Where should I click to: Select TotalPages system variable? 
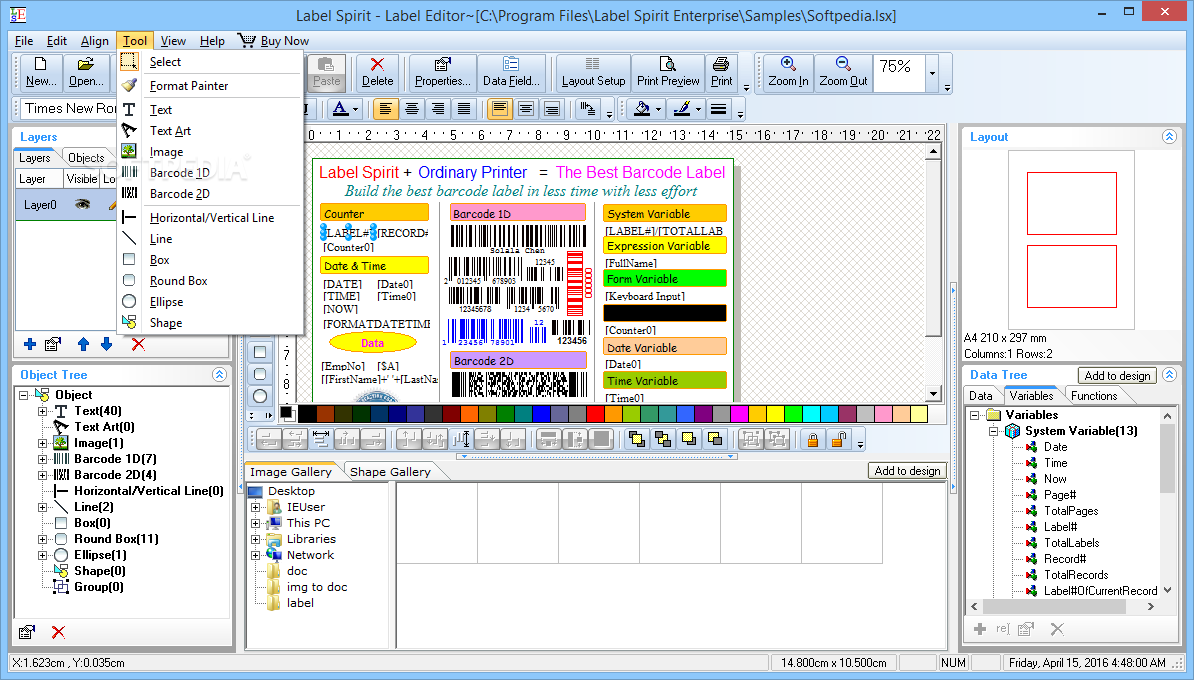click(x=1071, y=511)
